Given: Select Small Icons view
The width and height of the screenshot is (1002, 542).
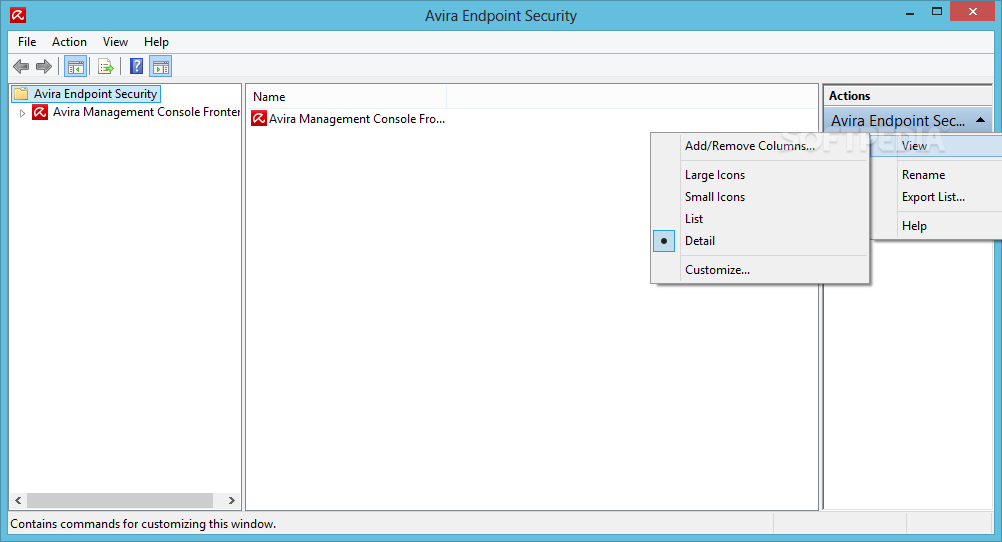Looking at the screenshot, I should (x=760, y=197).
